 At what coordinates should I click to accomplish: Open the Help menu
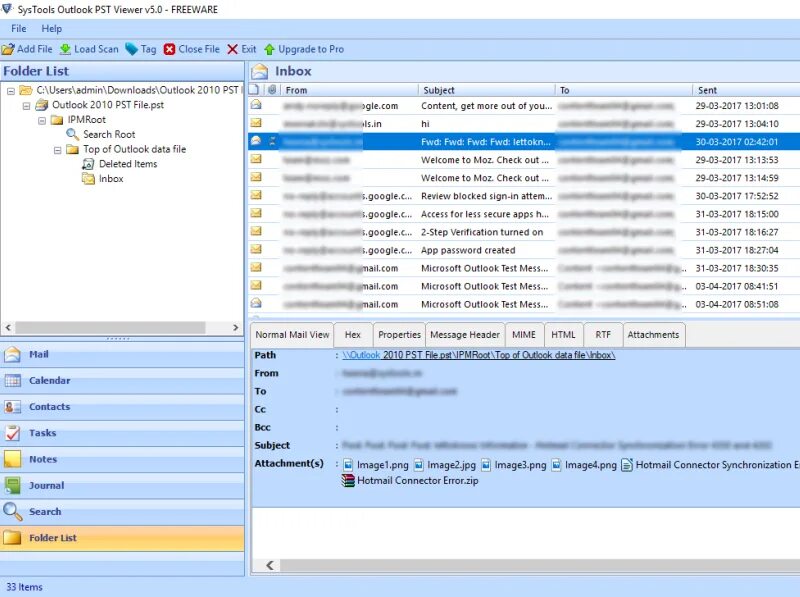(x=52, y=29)
